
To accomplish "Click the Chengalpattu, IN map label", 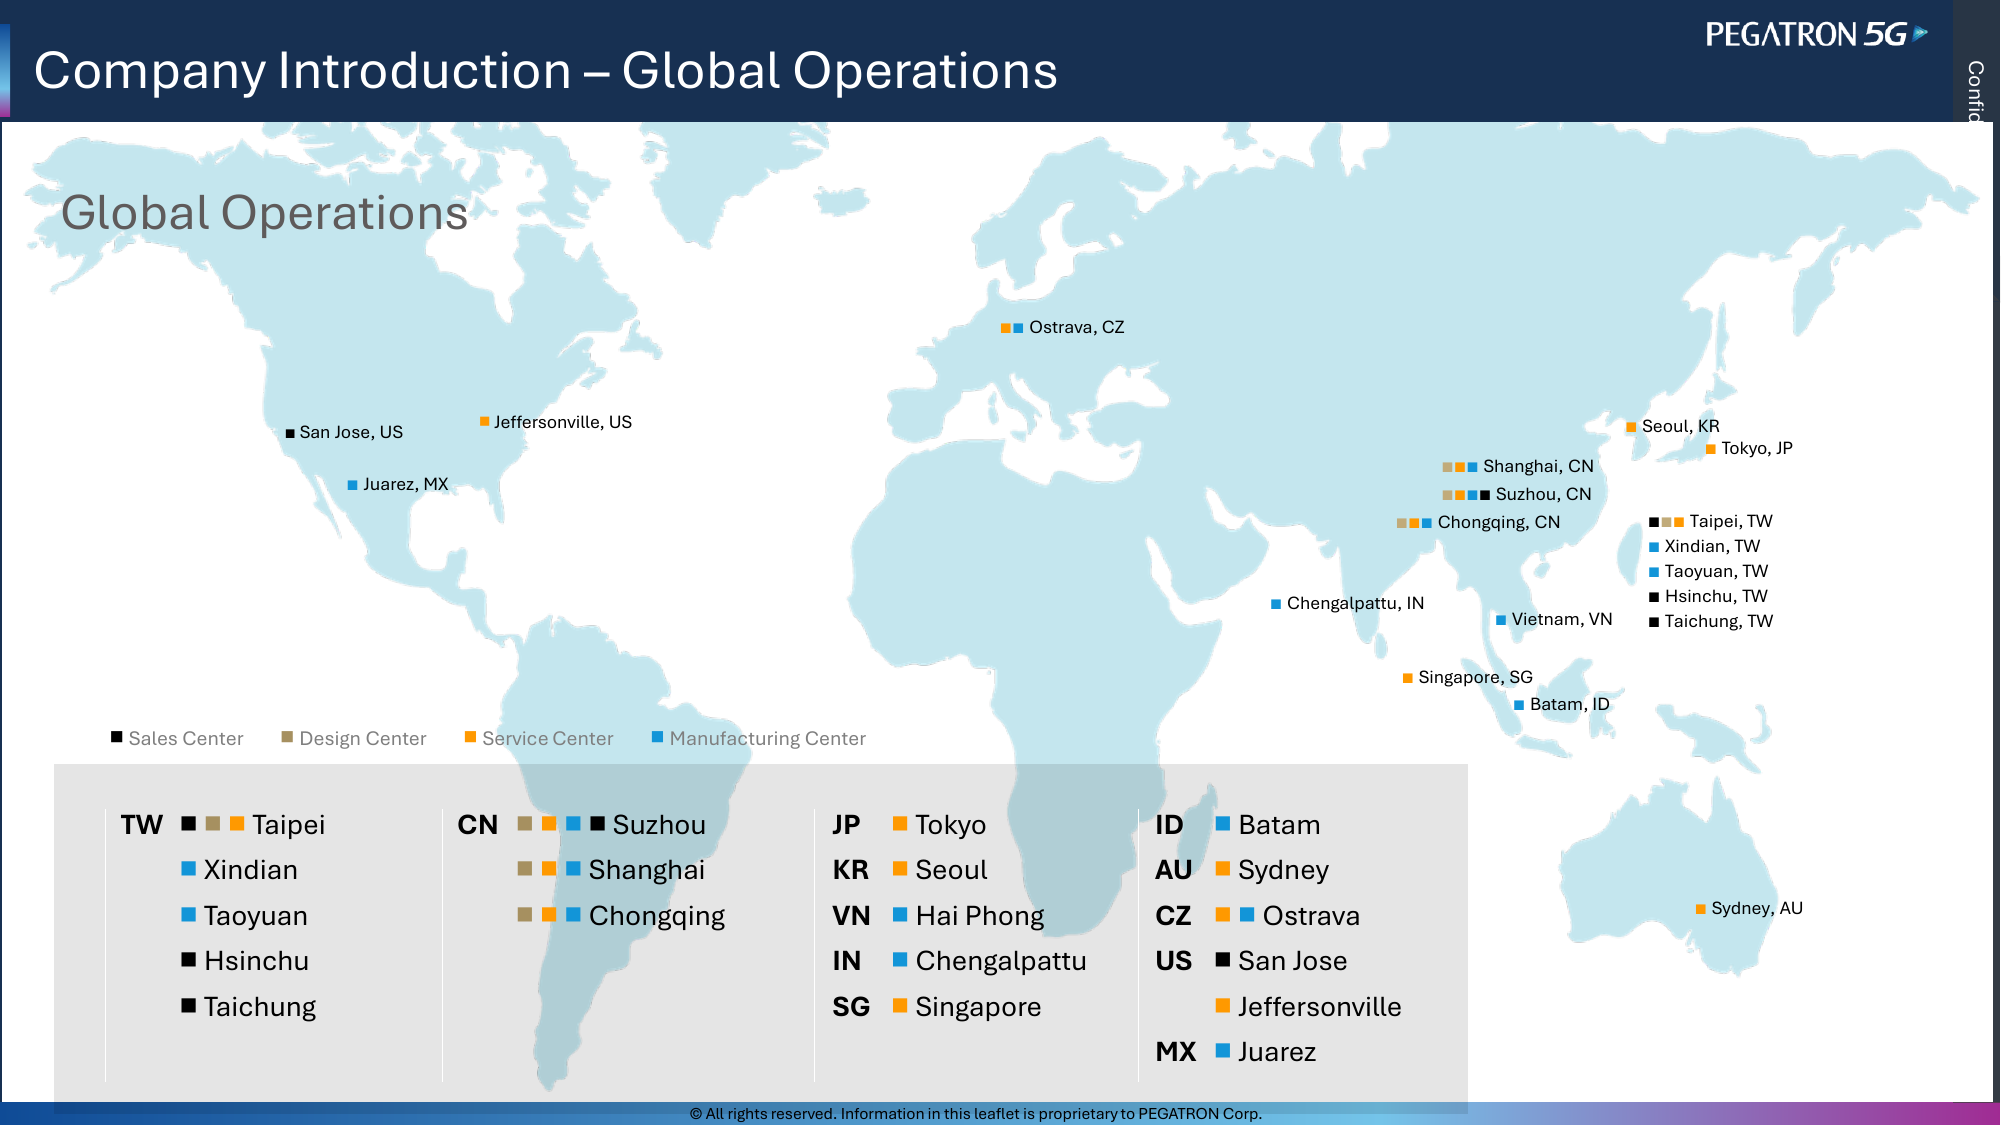I will click(1356, 603).
